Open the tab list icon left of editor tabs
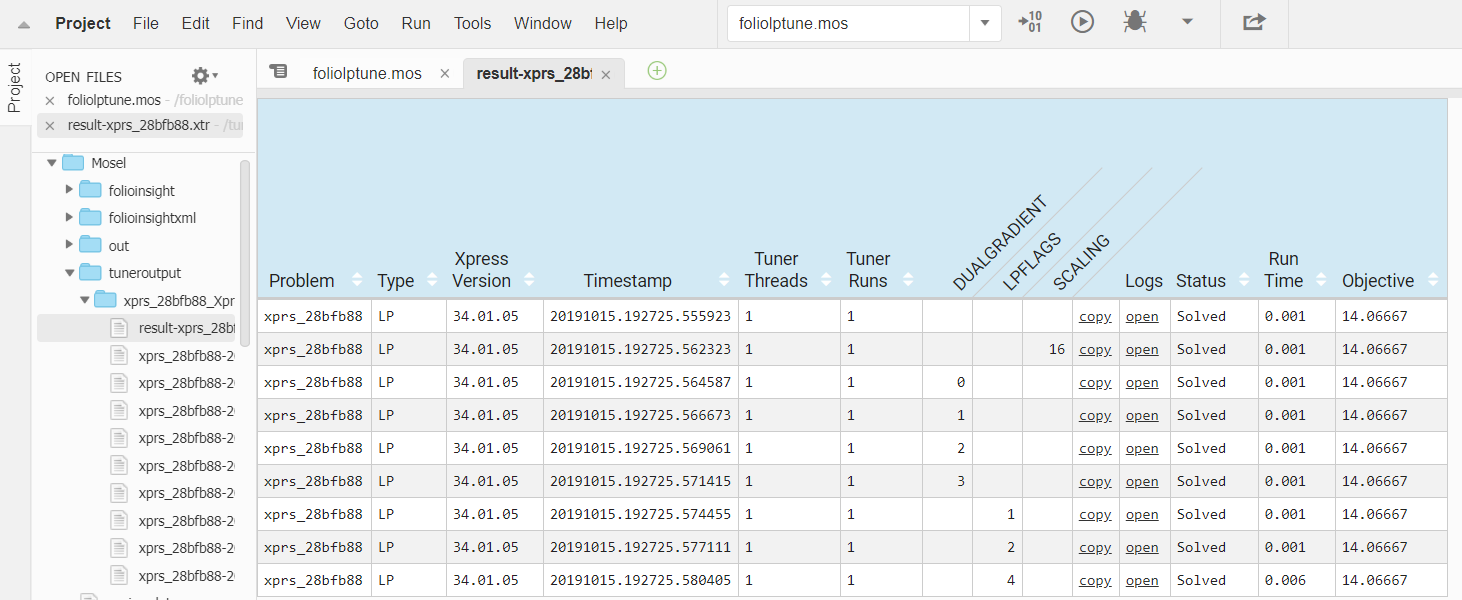 pyautogui.click(x=278, y=71)
